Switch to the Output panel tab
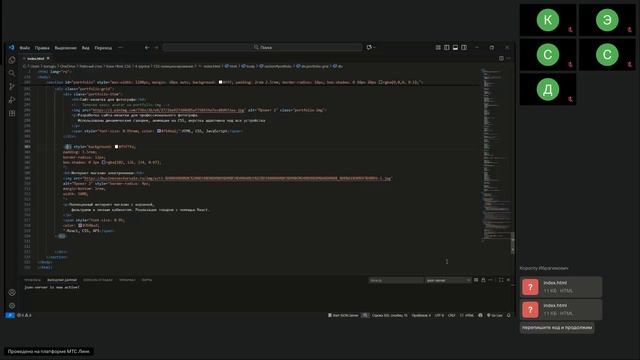 tap(62, 280)
